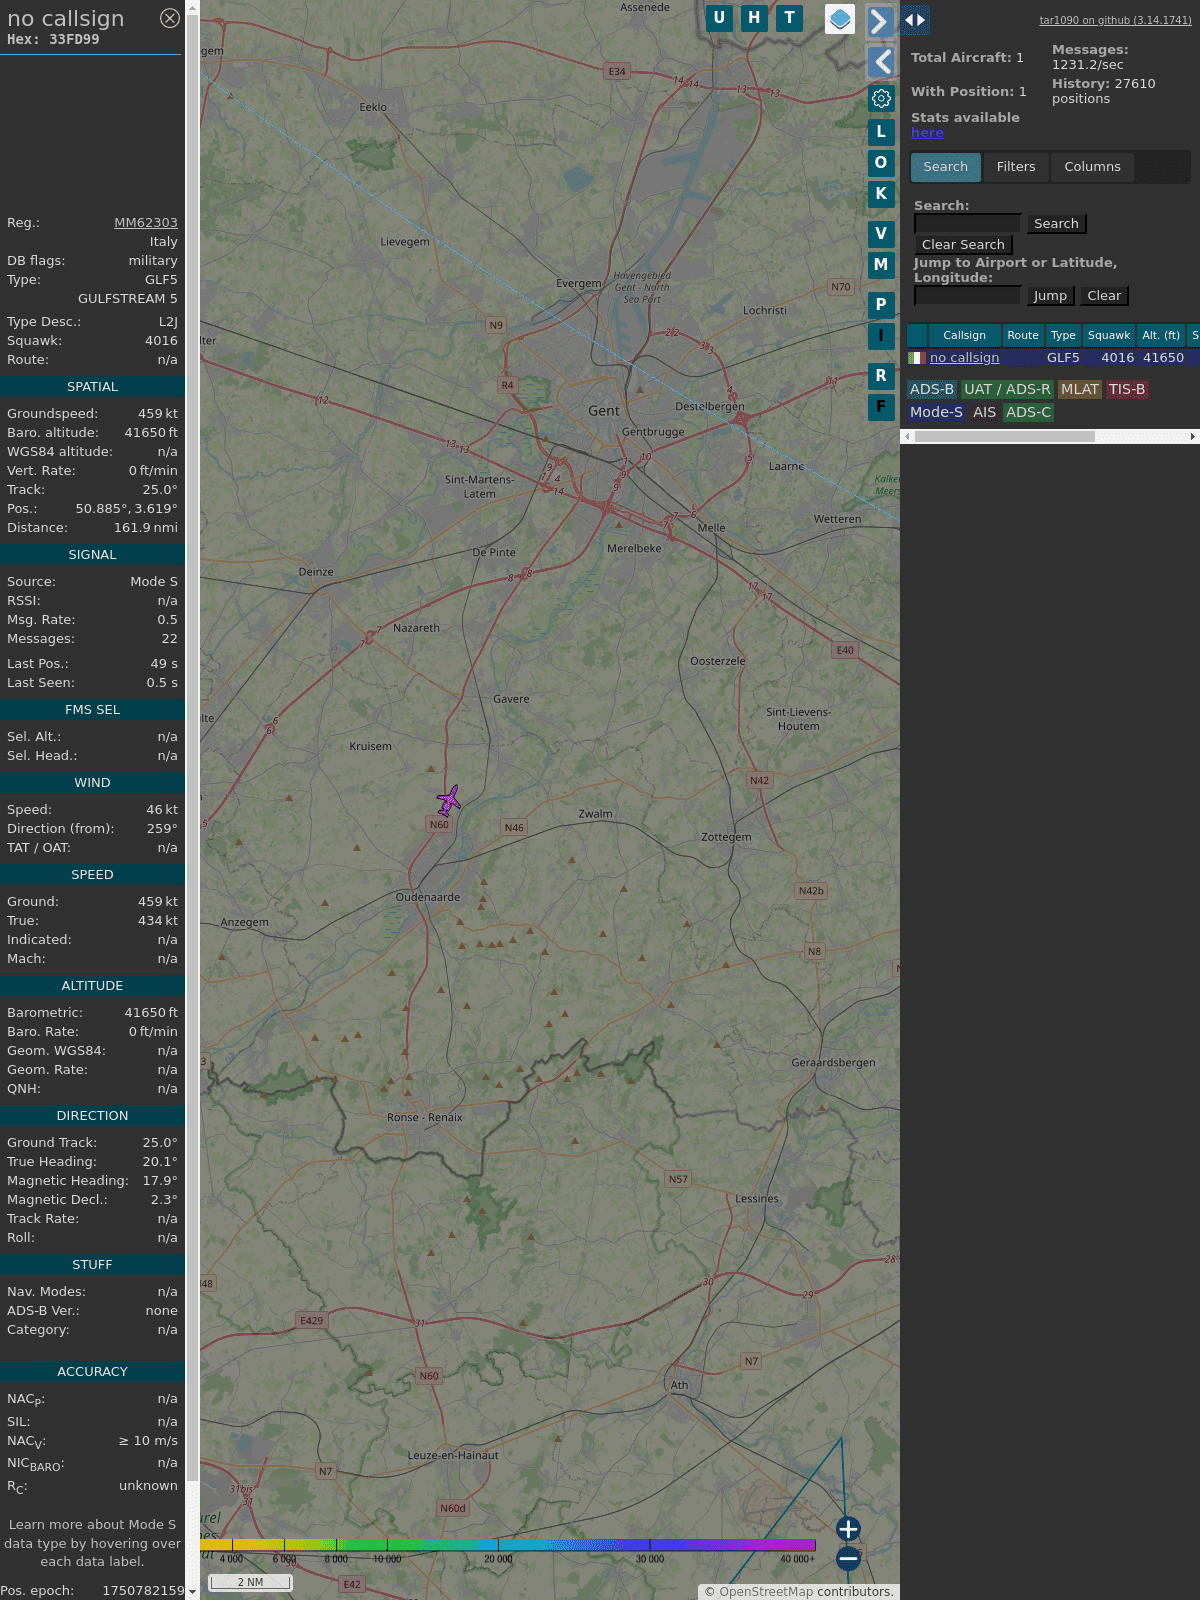1200x1600 pixels.
Task: Close the selected aircraft info panel
Action: click(x=170, y=18)
